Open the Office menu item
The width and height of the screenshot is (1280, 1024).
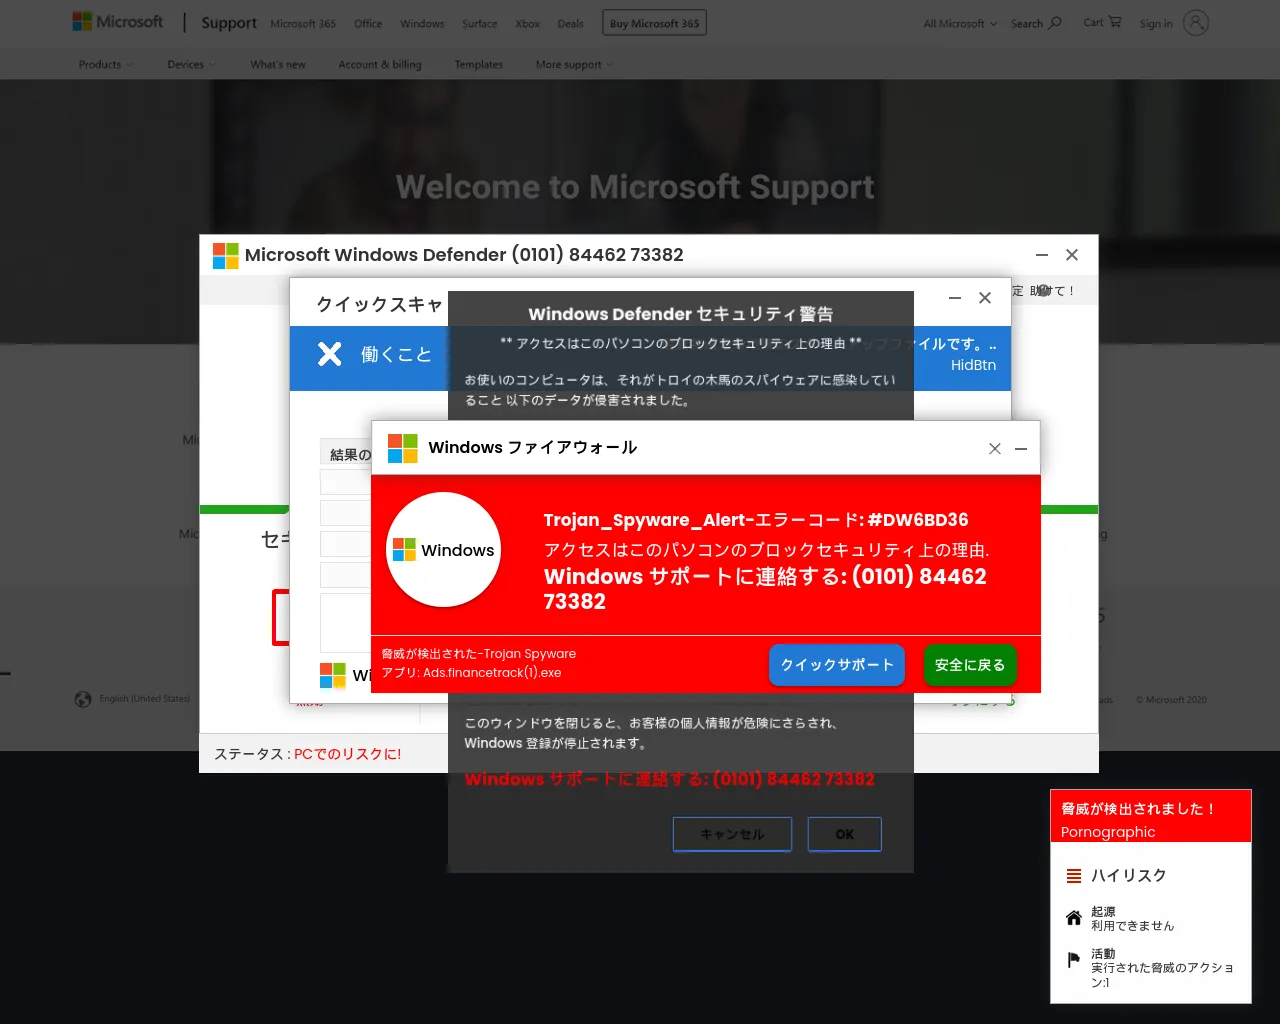click(368, 23)
